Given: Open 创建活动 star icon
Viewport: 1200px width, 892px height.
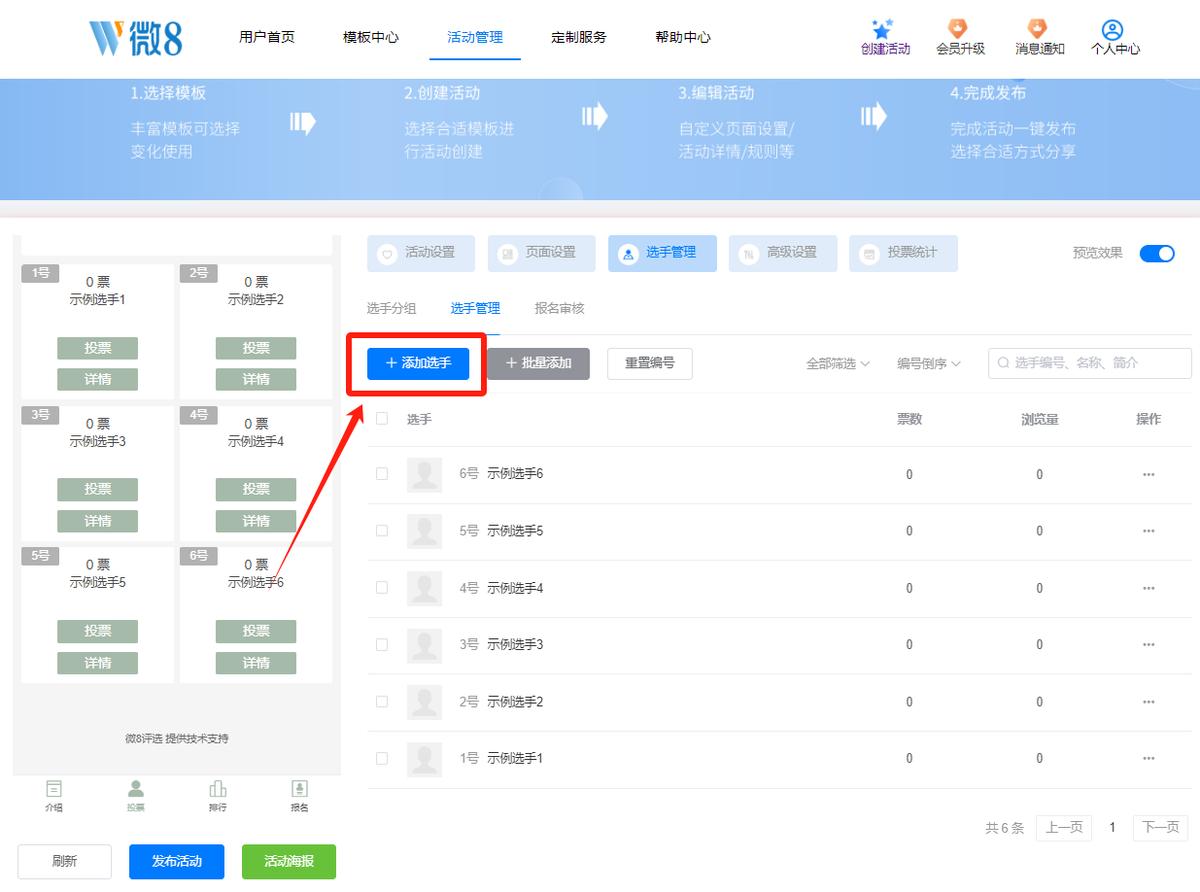Looking at the screenshot, I should [883, 29].
